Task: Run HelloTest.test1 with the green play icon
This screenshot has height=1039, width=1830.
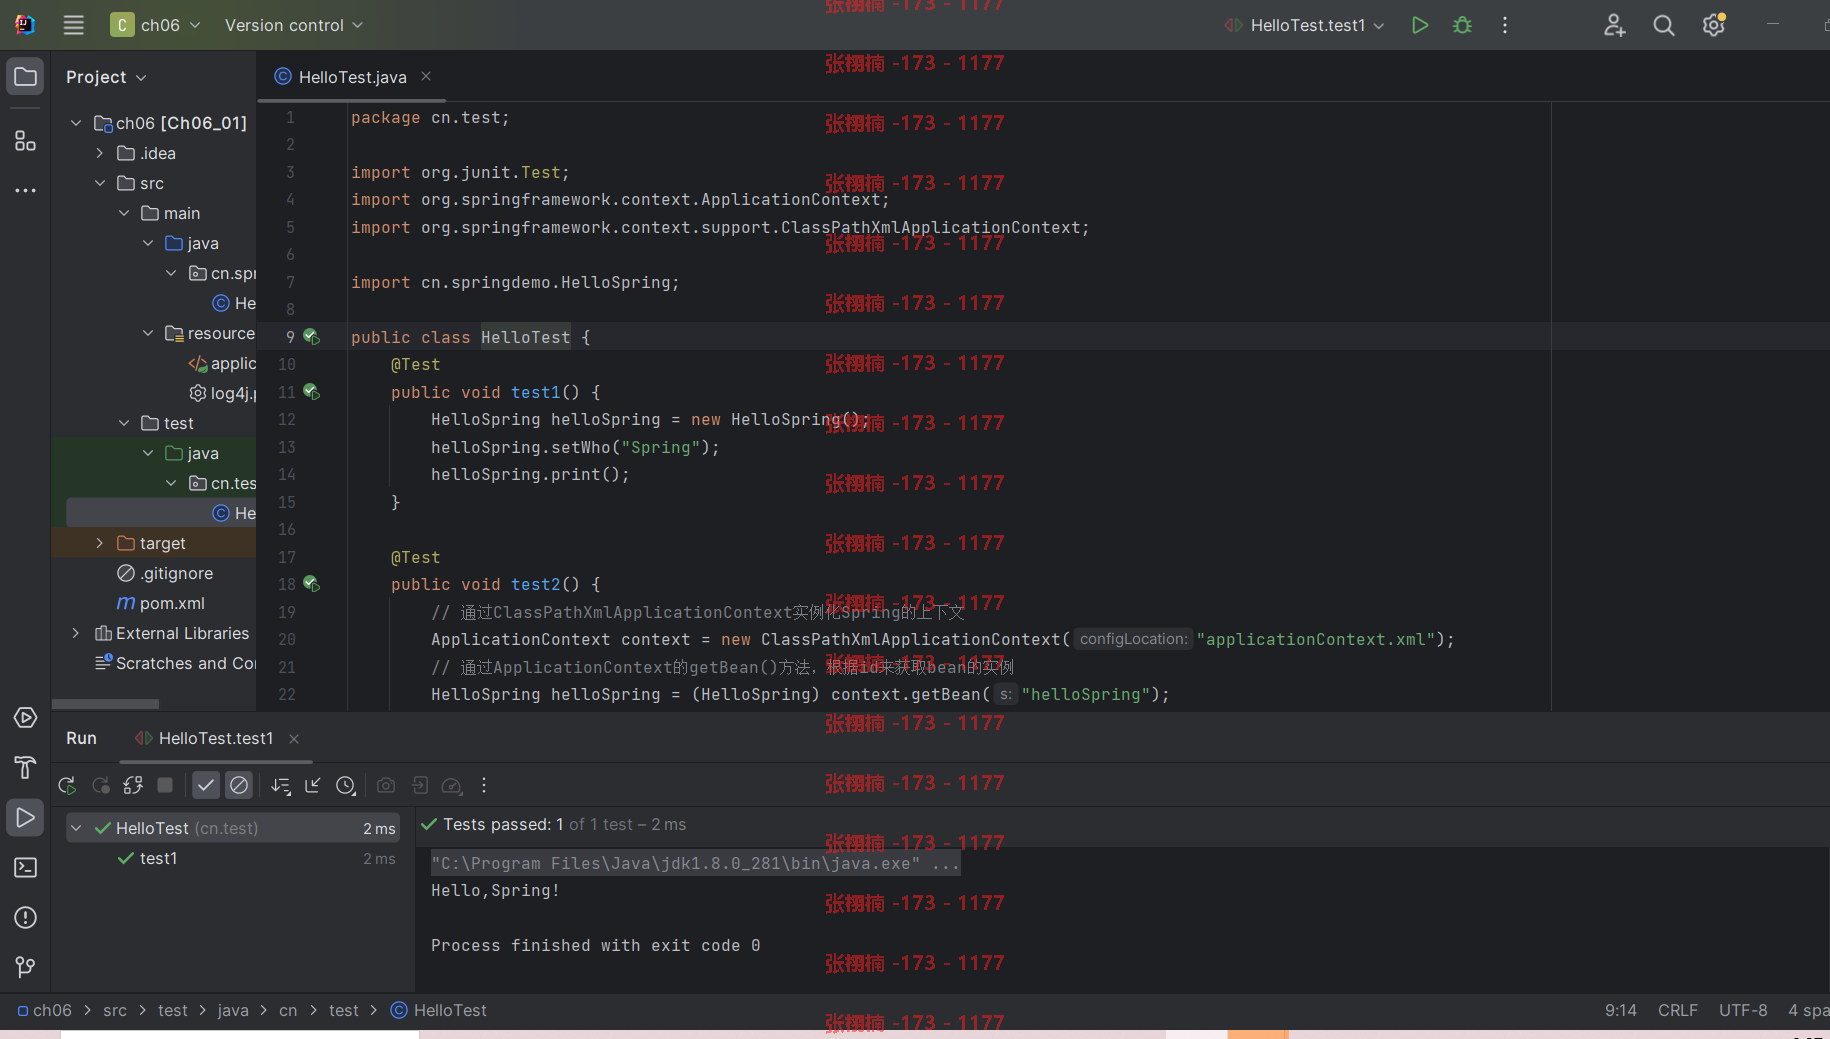Action: 1419,25
